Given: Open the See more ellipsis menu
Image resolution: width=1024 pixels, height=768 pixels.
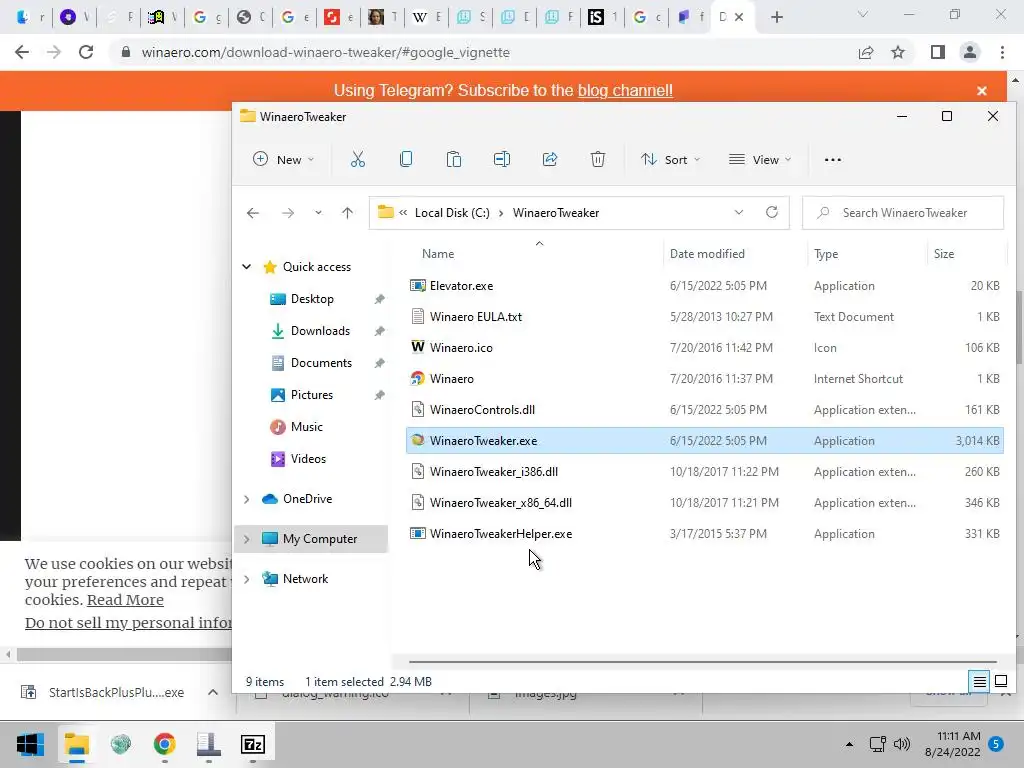Looking at the screenshot, I should point(833,159).
